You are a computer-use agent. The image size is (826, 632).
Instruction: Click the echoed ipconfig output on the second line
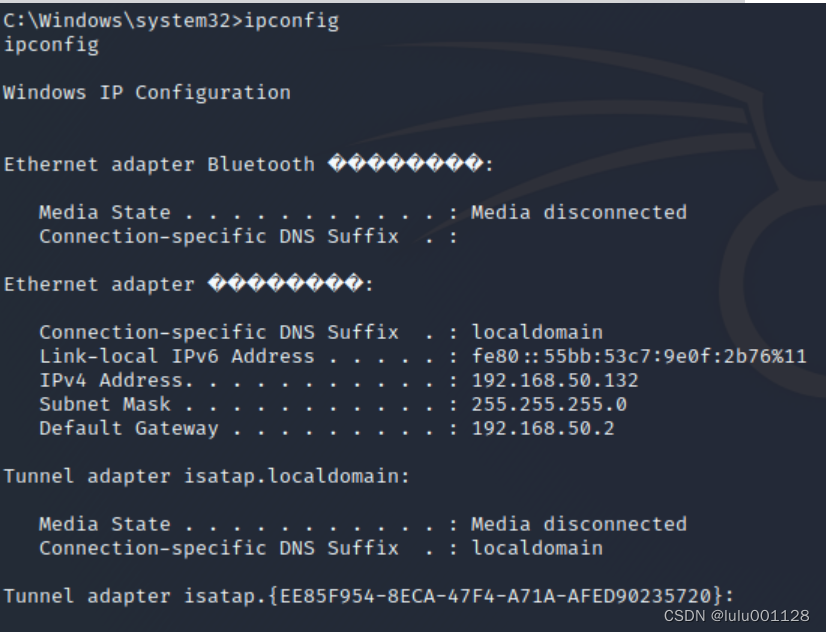[51, 45]
